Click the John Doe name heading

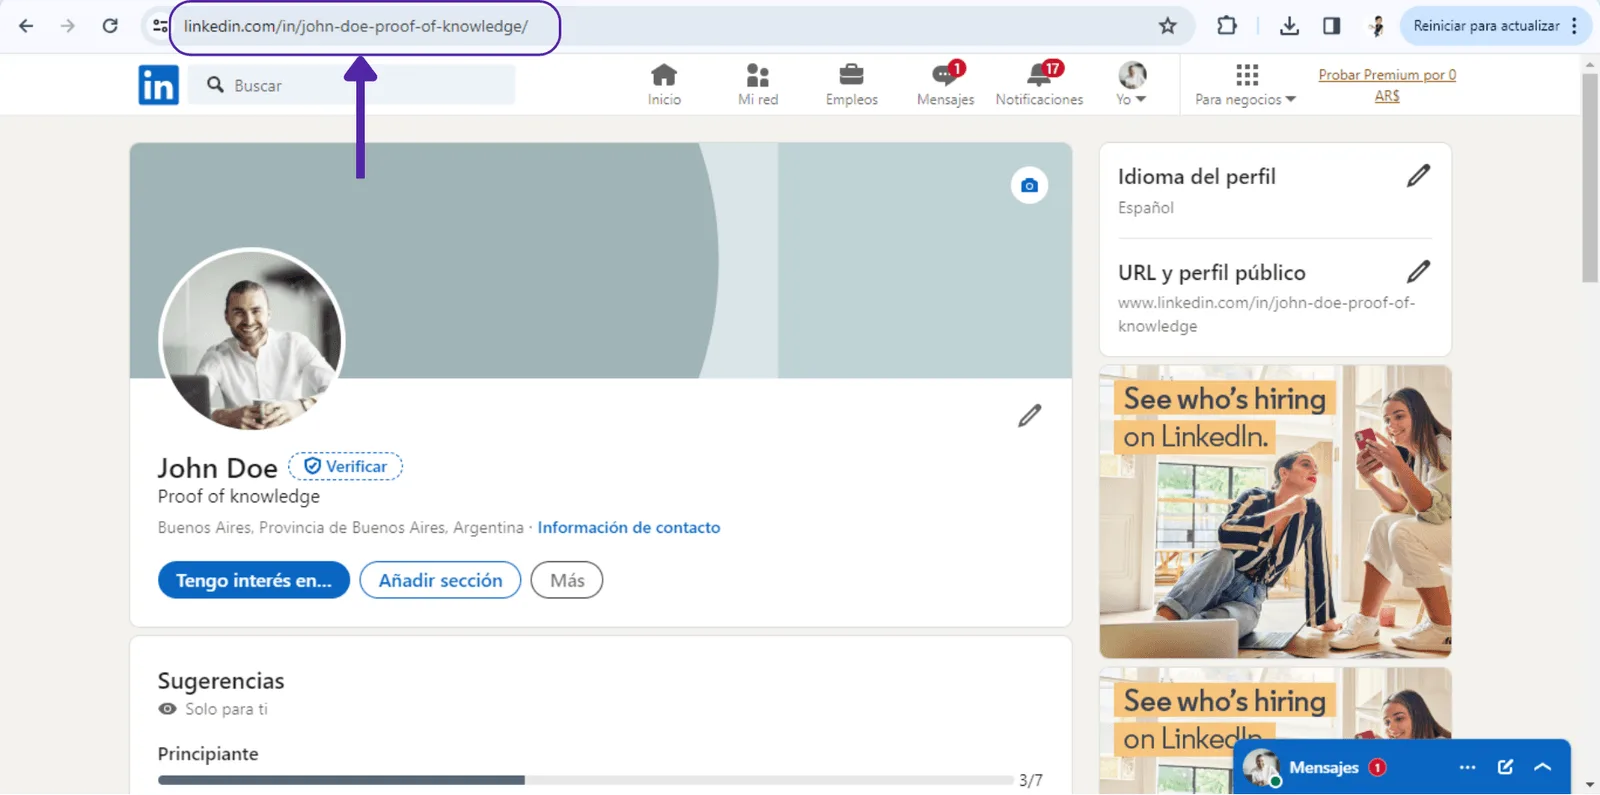[217, 468]
